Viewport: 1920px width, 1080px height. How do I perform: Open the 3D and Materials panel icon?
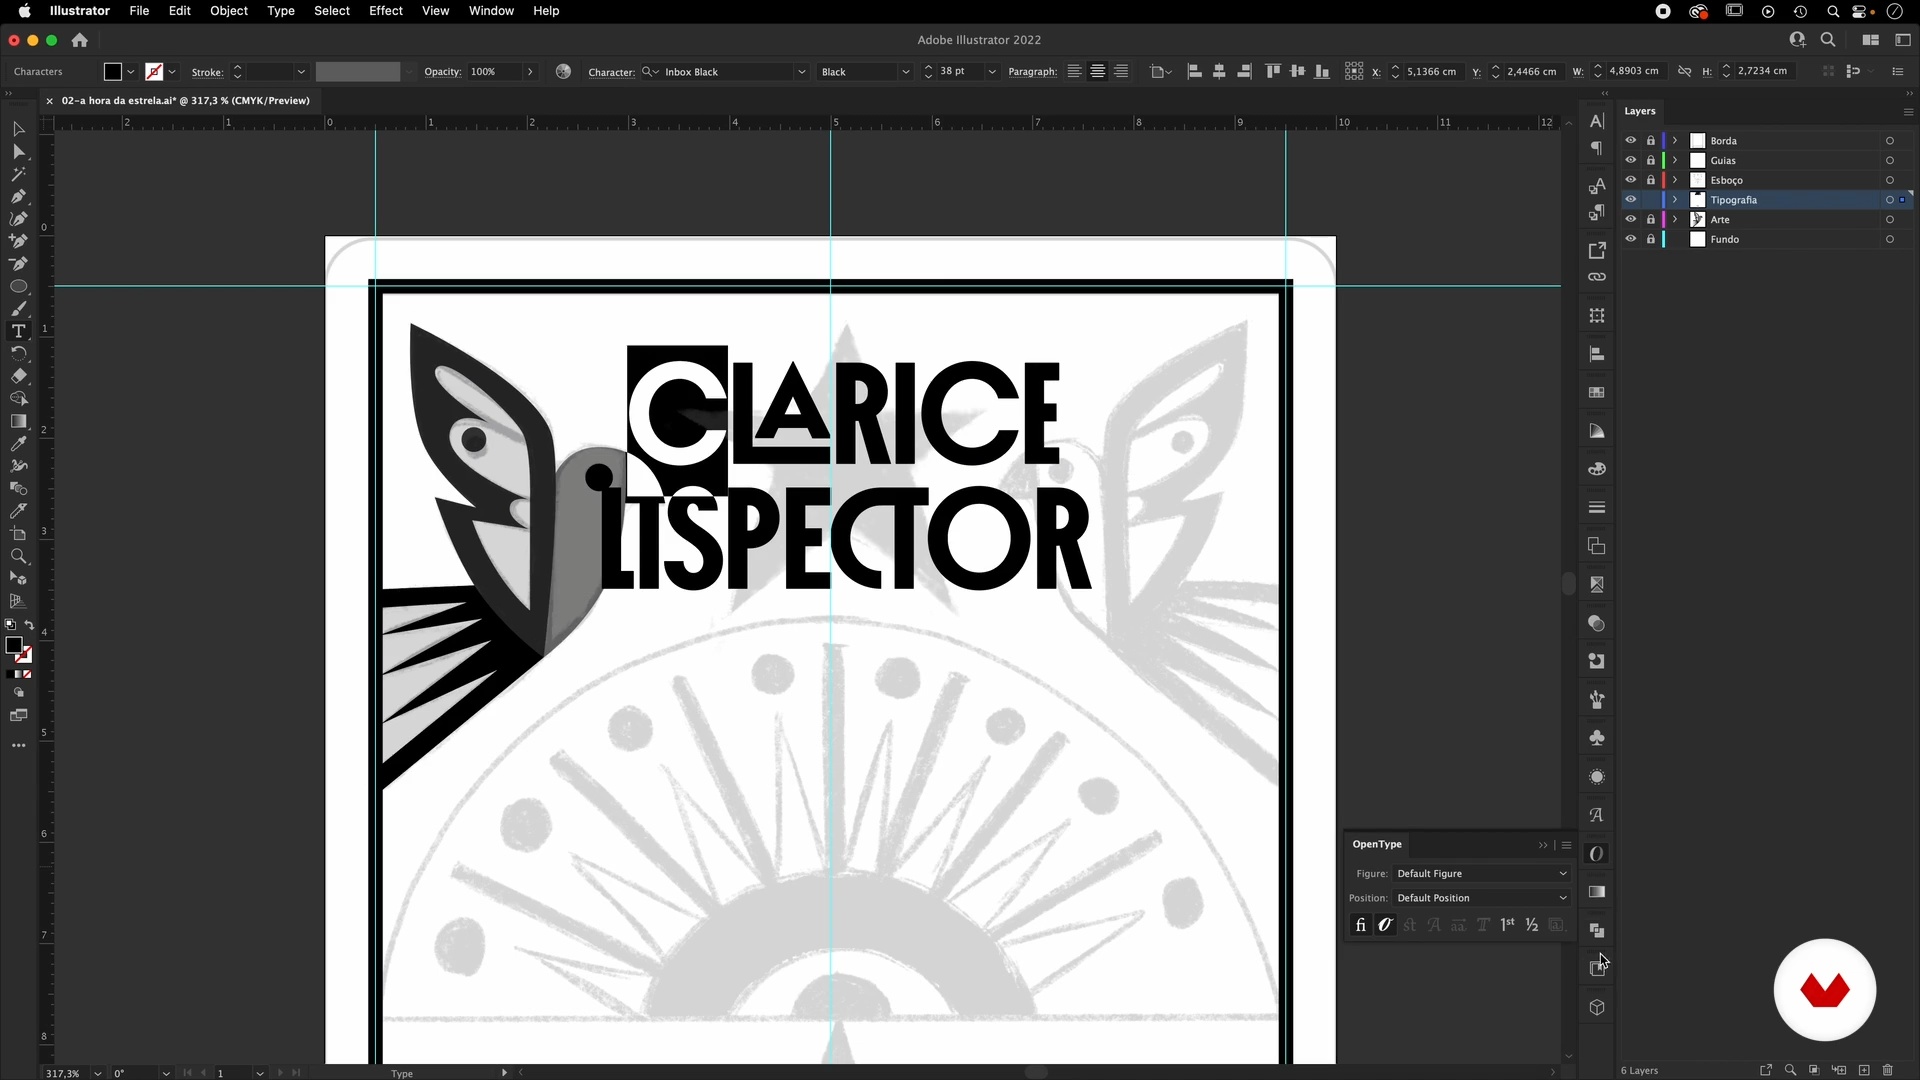tap(1597, 1008)
